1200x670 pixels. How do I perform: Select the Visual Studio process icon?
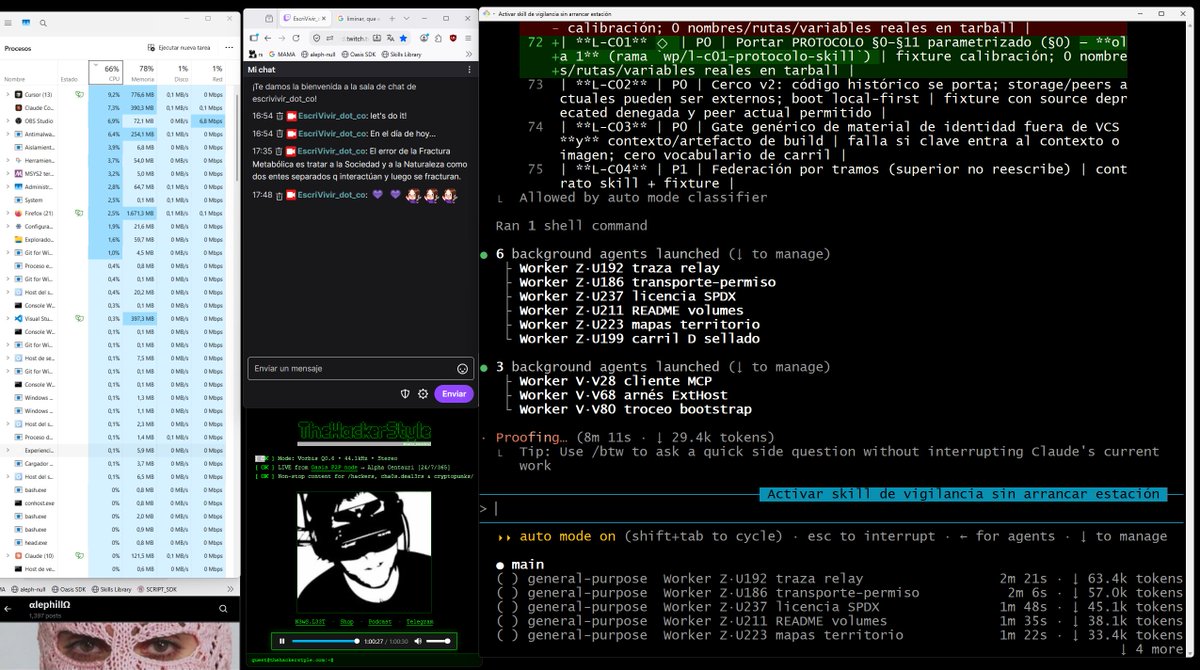(x=18, y=318)
